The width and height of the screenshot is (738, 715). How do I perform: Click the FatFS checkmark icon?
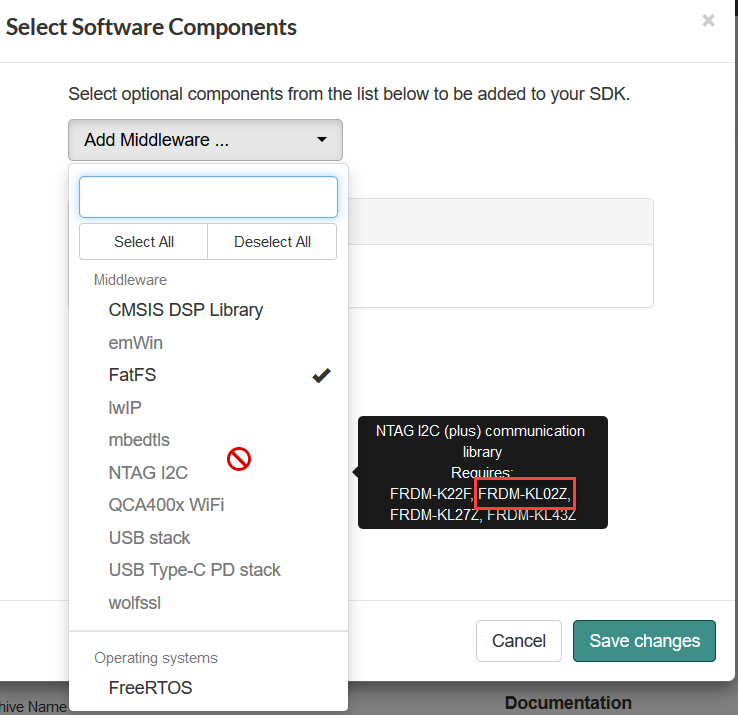[321, 375]
